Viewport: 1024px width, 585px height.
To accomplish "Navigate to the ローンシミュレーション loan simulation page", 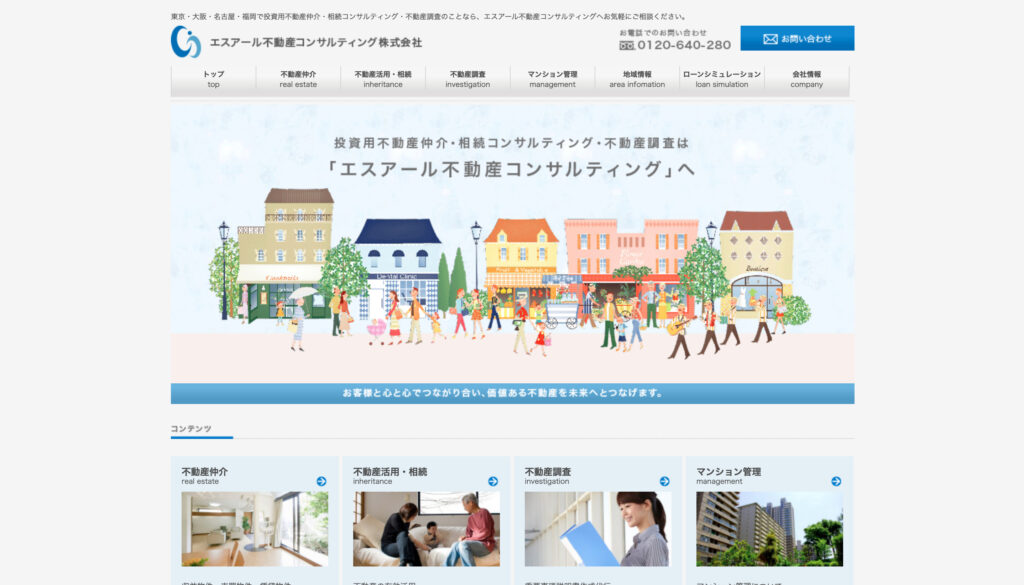I will pyautogui.click(x=722, y=79).
